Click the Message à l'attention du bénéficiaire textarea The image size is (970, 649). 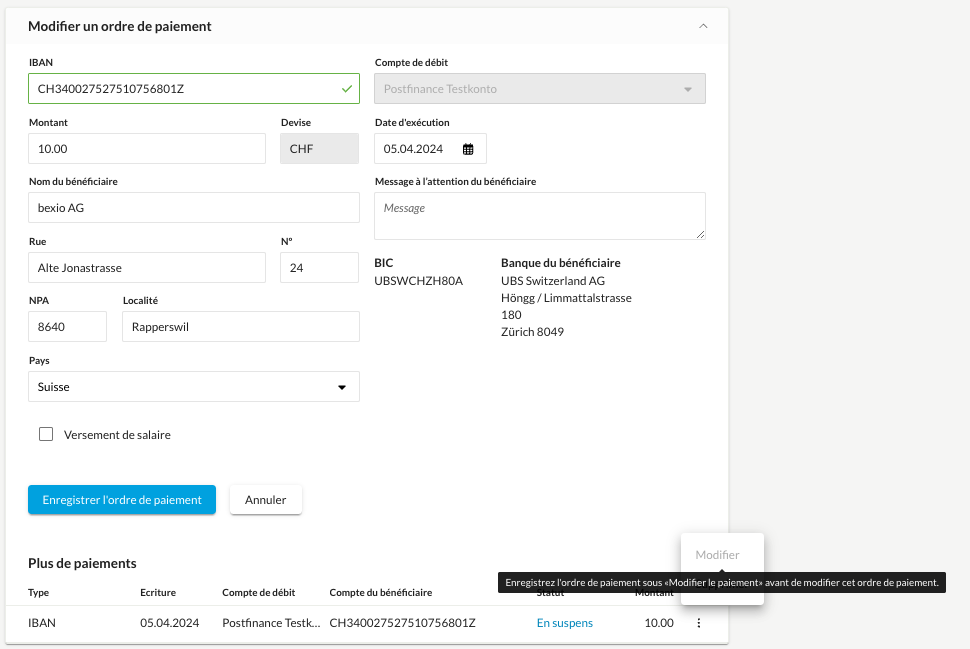pos(539,216)
